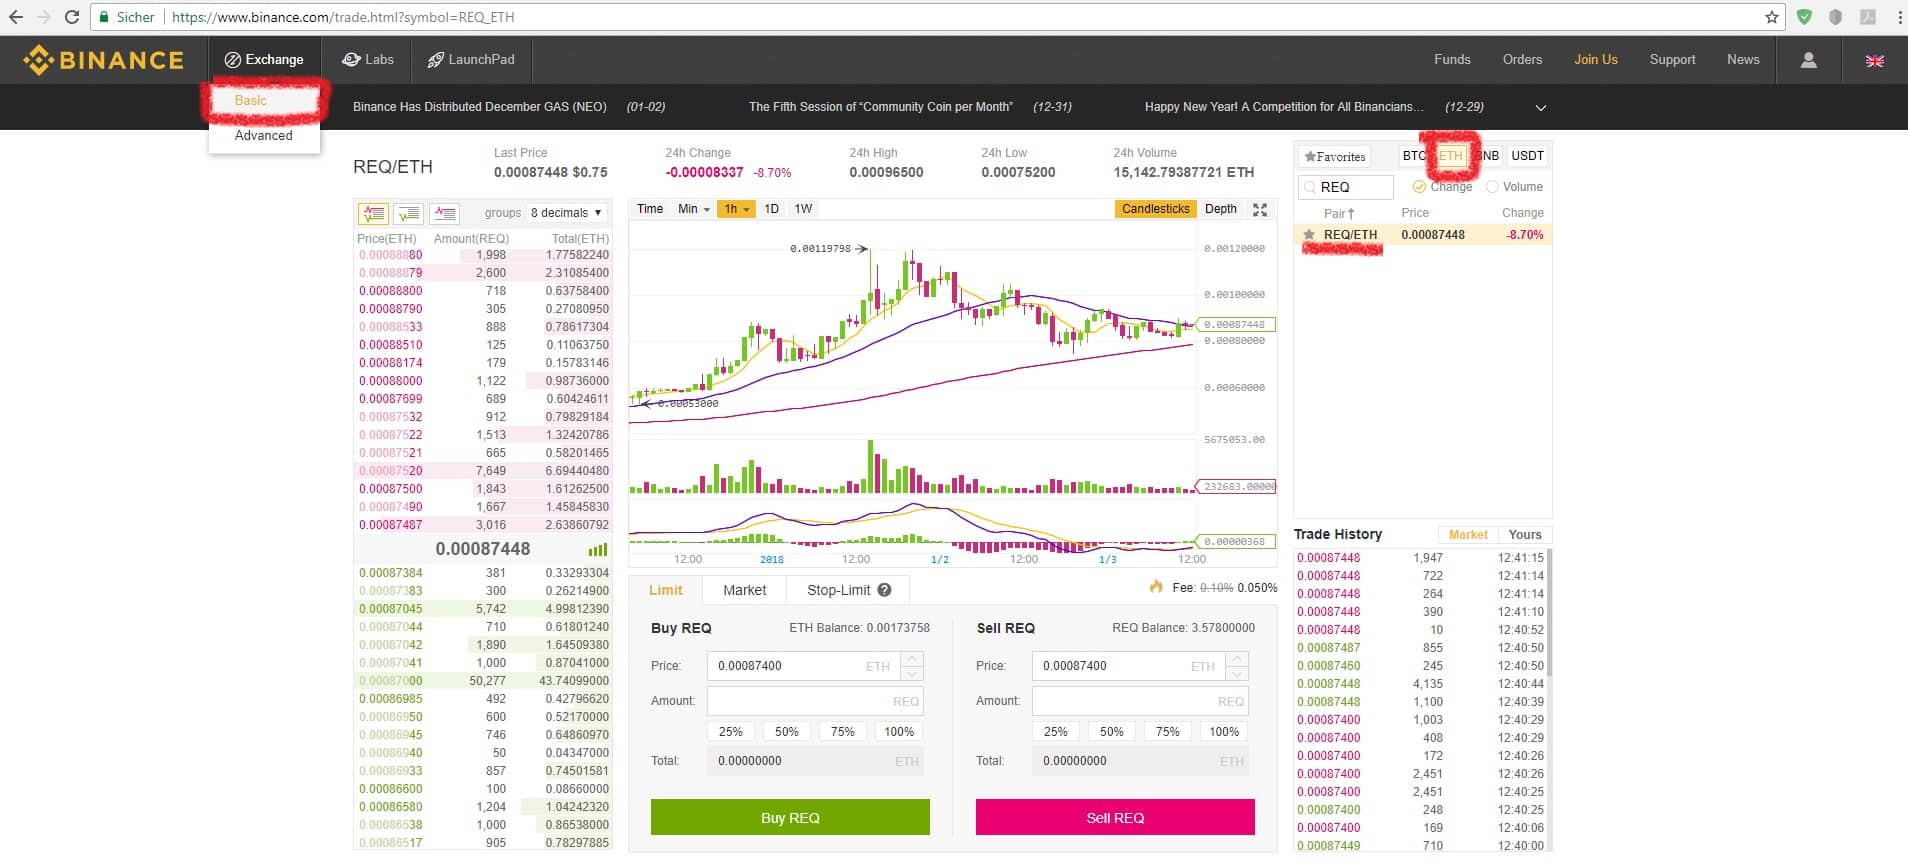Click the browser address bar URL

coord(343,17)
